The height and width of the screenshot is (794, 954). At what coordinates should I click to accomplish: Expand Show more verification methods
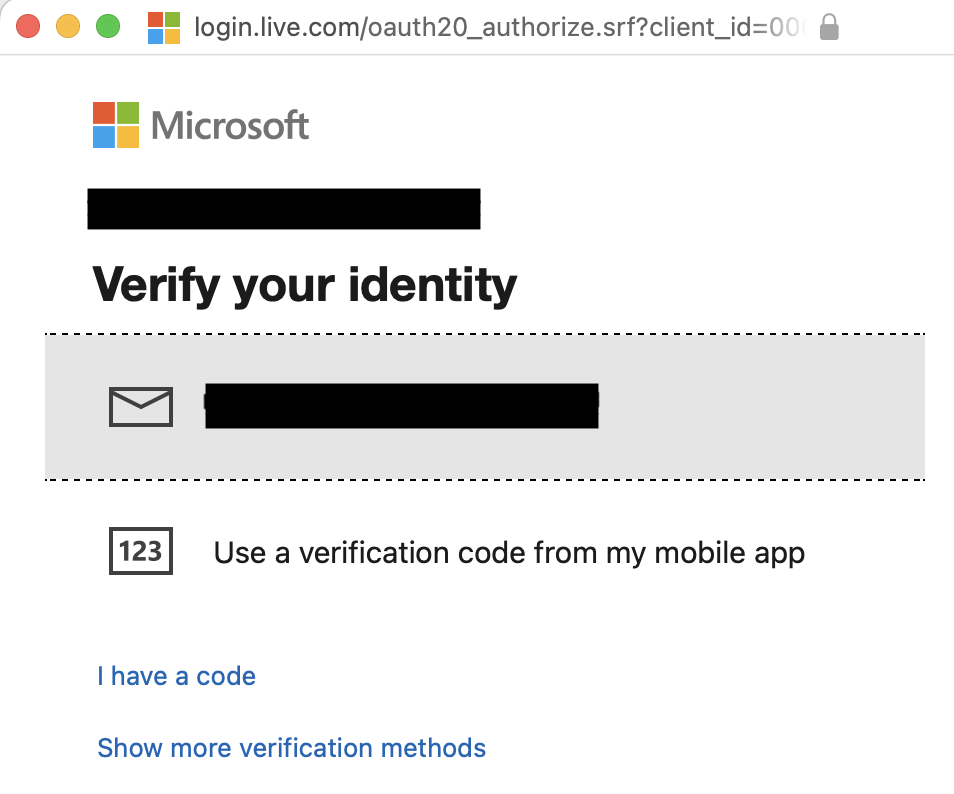(291, 747)
